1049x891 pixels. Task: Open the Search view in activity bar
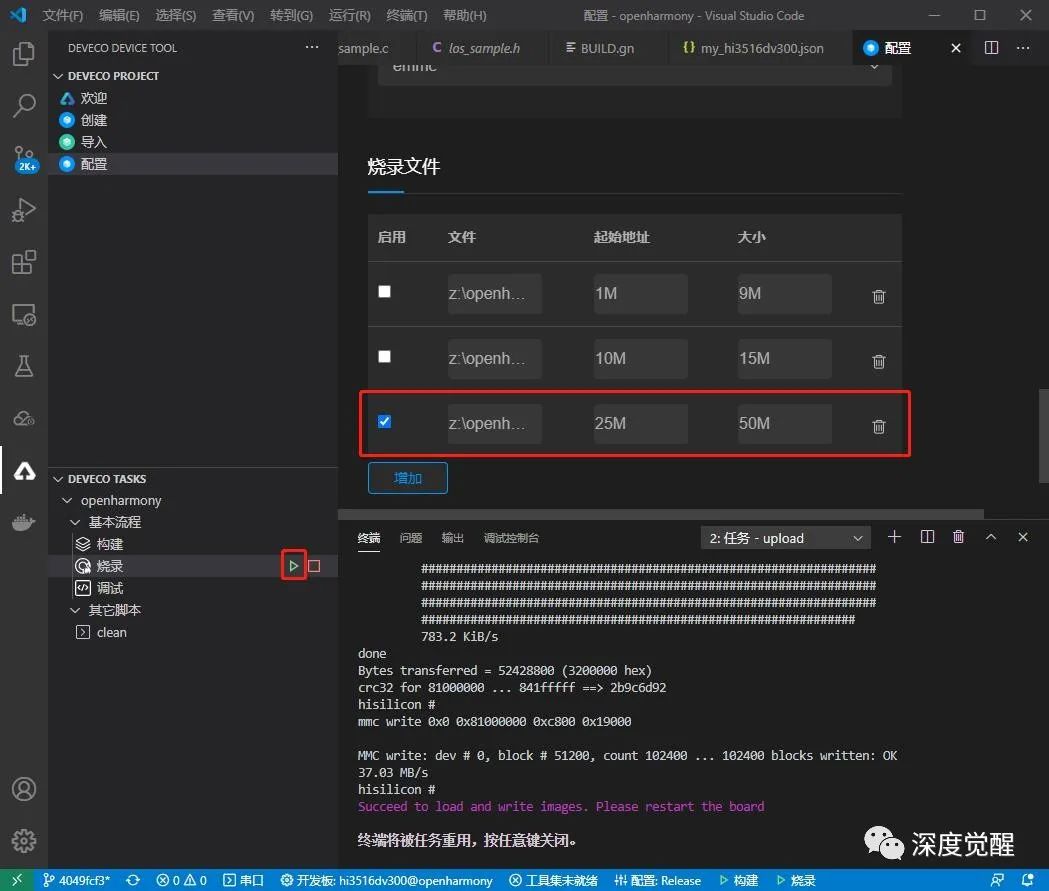[24, 106]
